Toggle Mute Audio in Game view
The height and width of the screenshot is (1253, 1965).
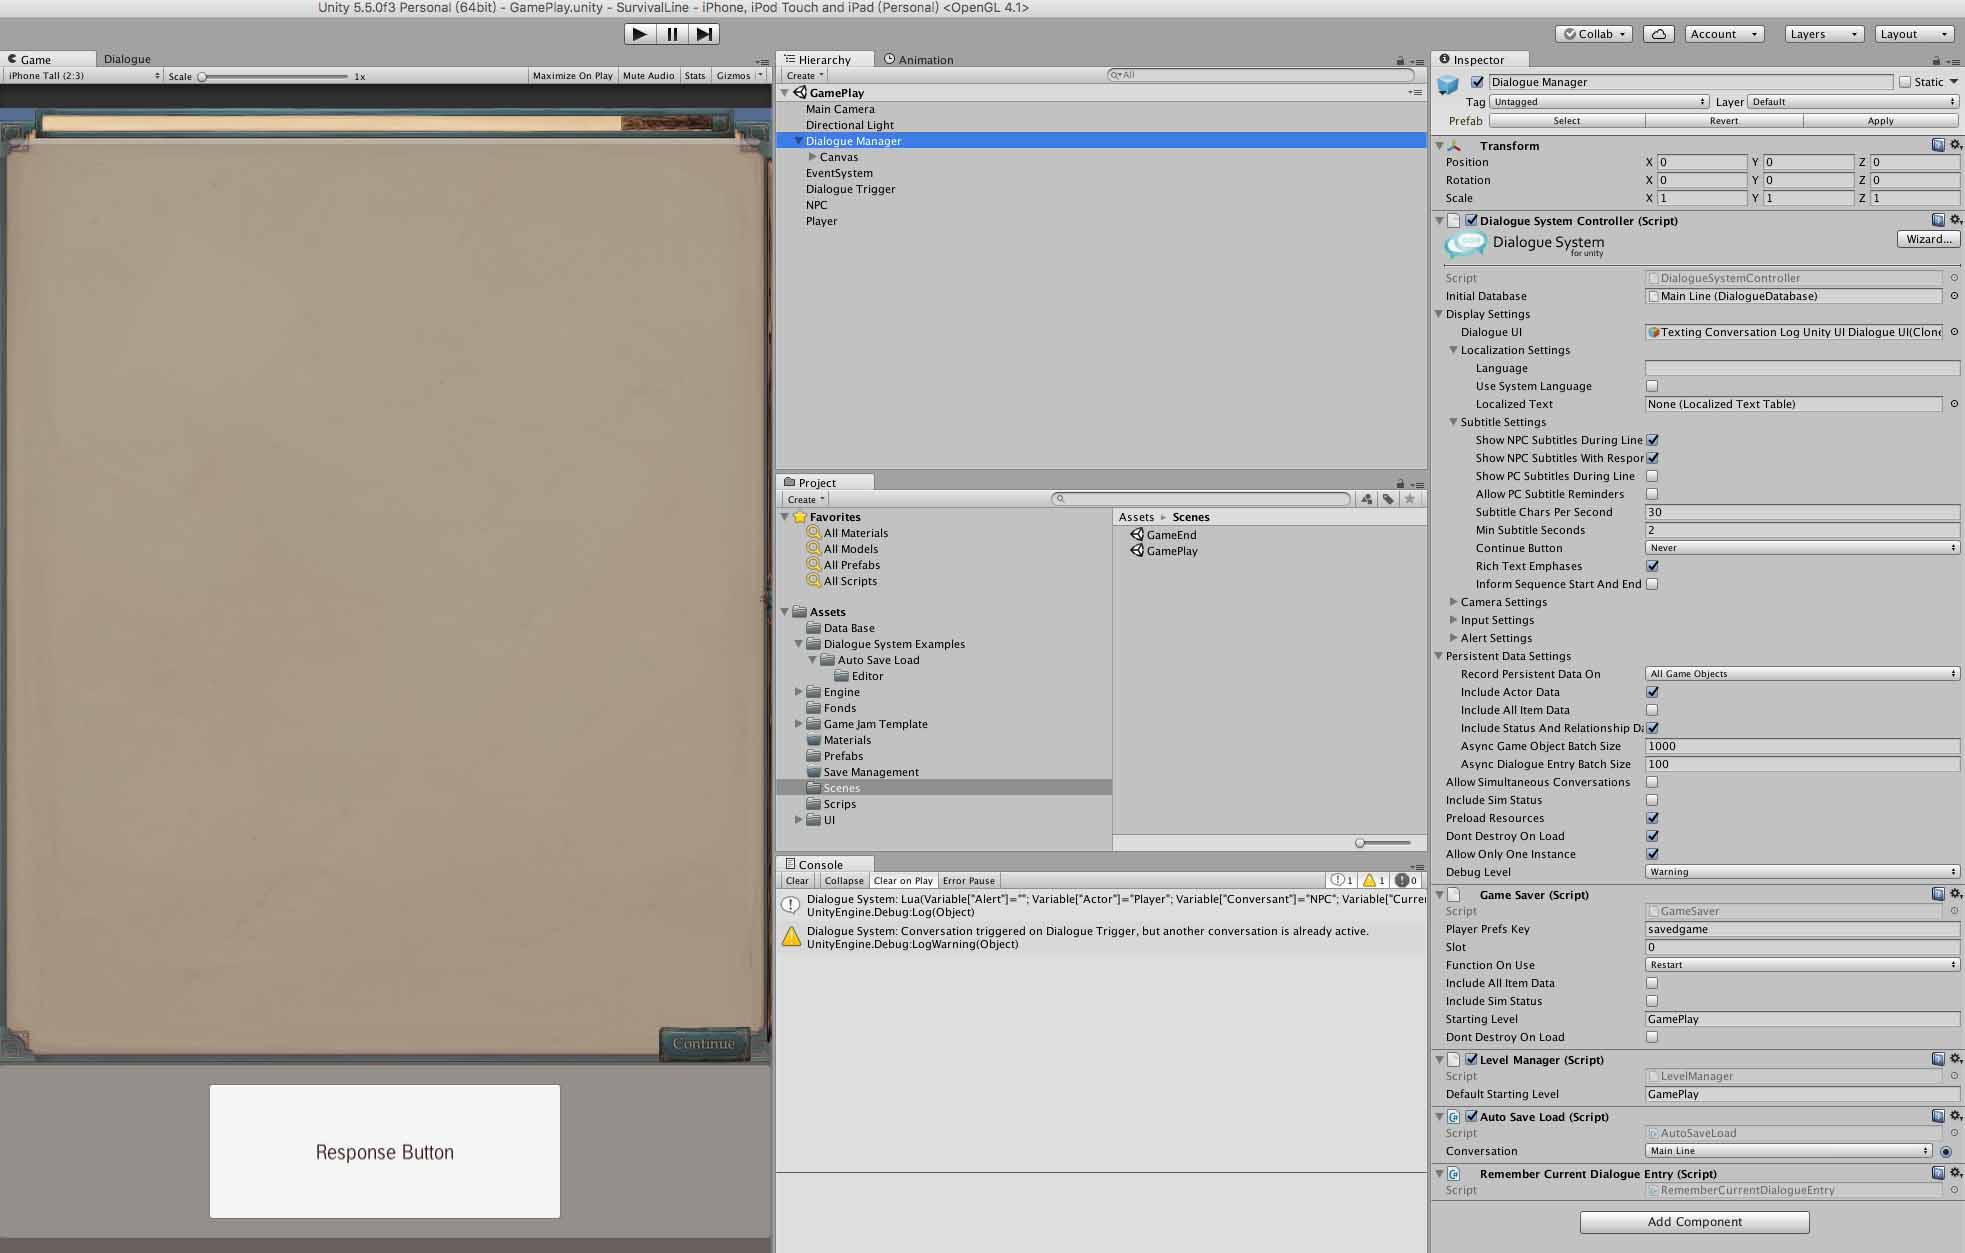coord(648,76)
